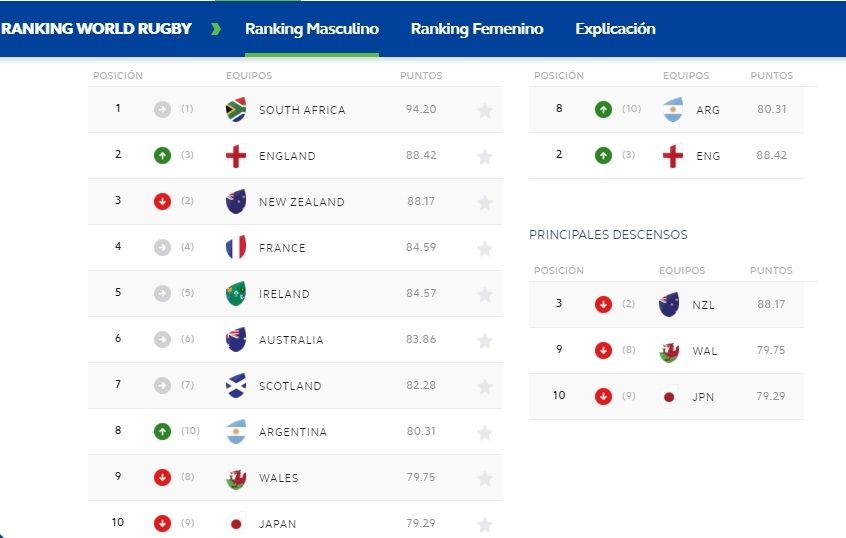The width and height of the screenshot is (846, 538).
Task: Click the Scotland flag icon
Action: pyautogui.click(x=236, y=386)
